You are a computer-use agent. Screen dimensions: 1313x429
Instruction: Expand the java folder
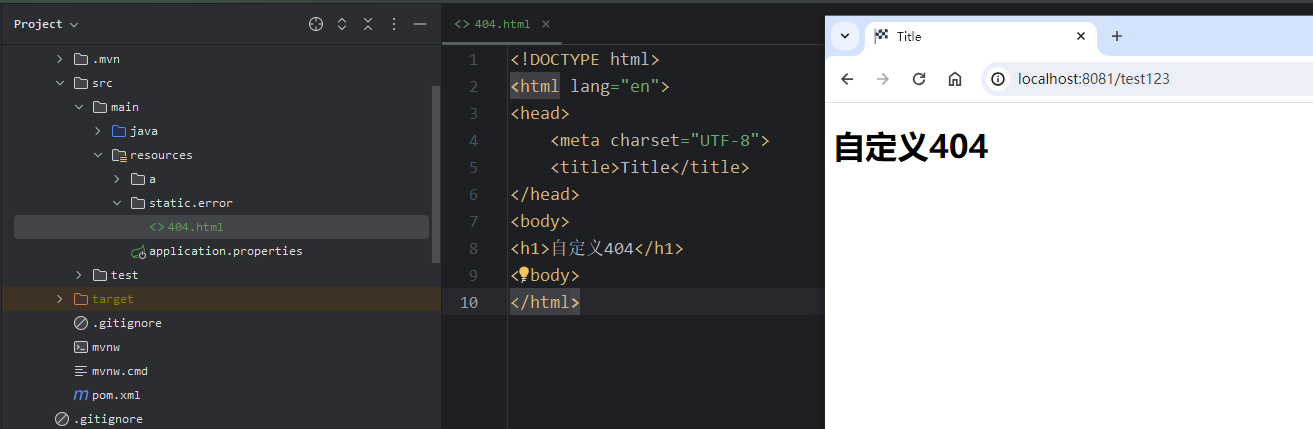pyautogui.click(x=98, y=131)
